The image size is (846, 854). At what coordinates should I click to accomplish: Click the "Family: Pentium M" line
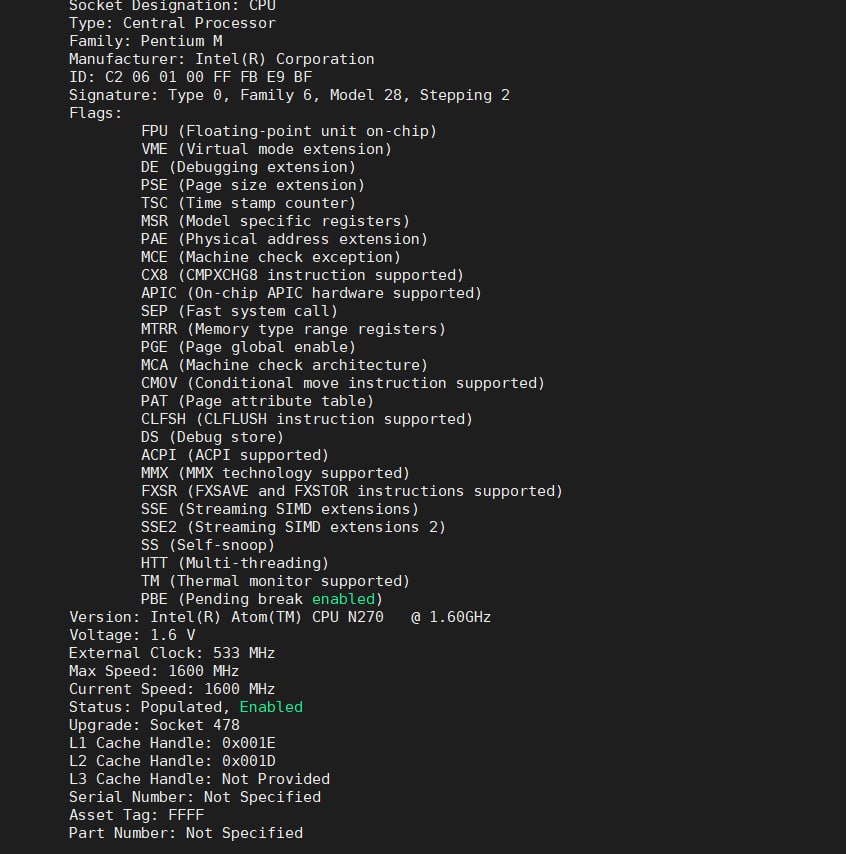(x=146, y=41)
